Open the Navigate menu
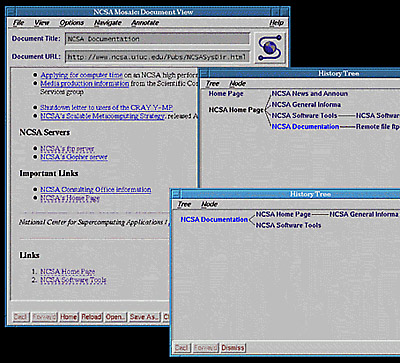The image size is (400, 363). point(108,23)
